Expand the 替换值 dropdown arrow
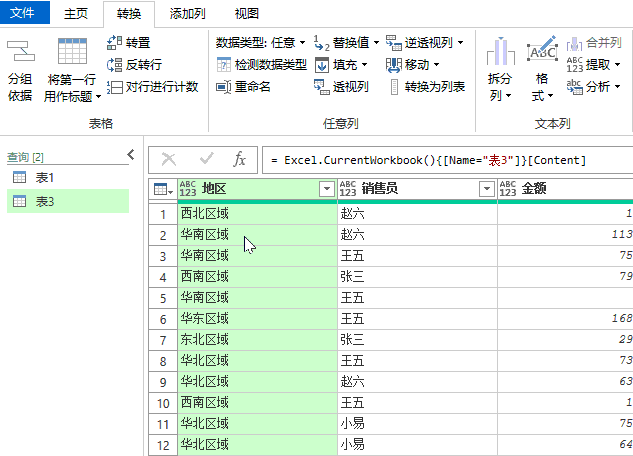The image size is (633, 456). tap(376, 42)
